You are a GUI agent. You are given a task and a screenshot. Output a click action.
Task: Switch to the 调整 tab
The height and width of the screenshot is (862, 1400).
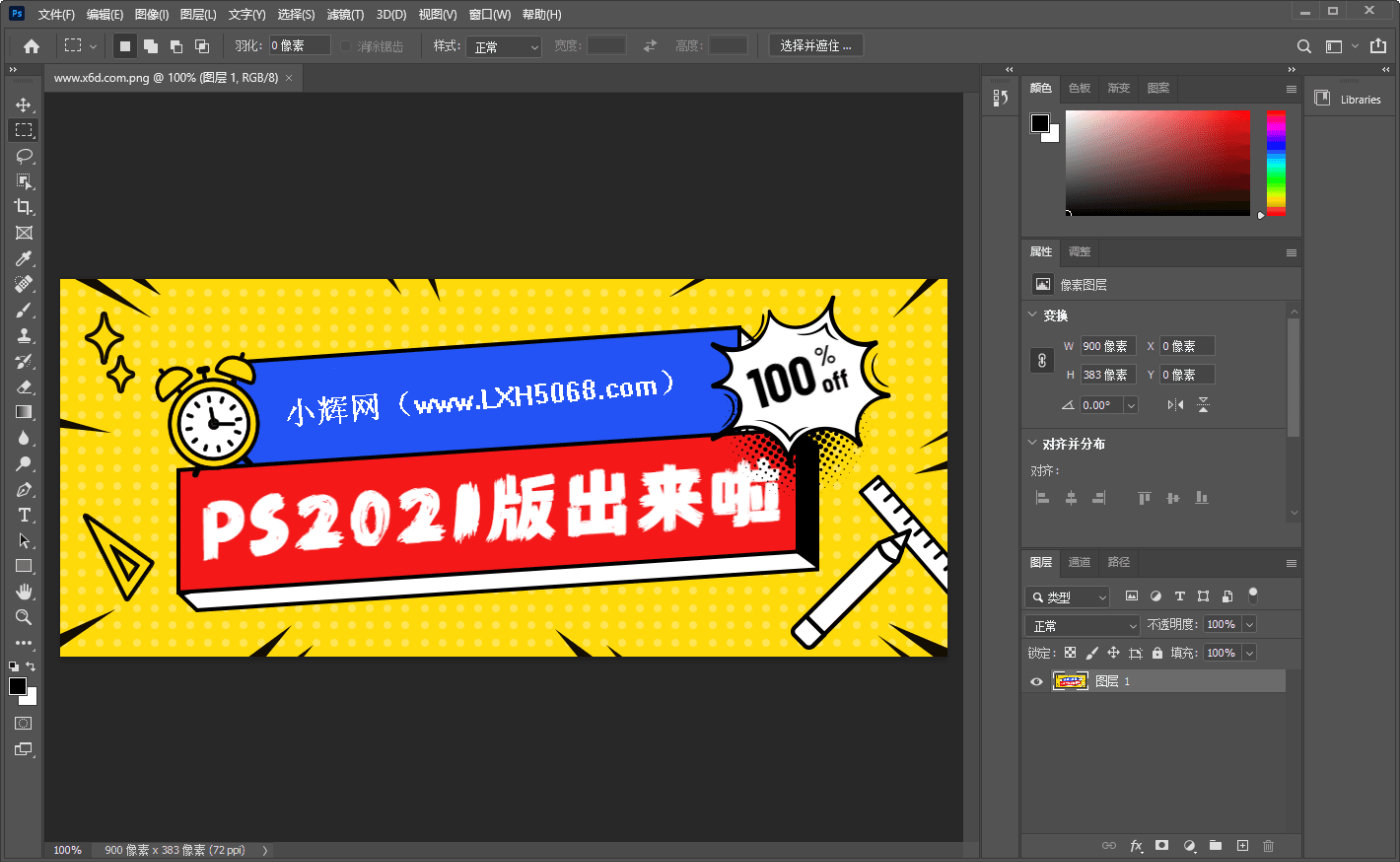click(1079, 251)
